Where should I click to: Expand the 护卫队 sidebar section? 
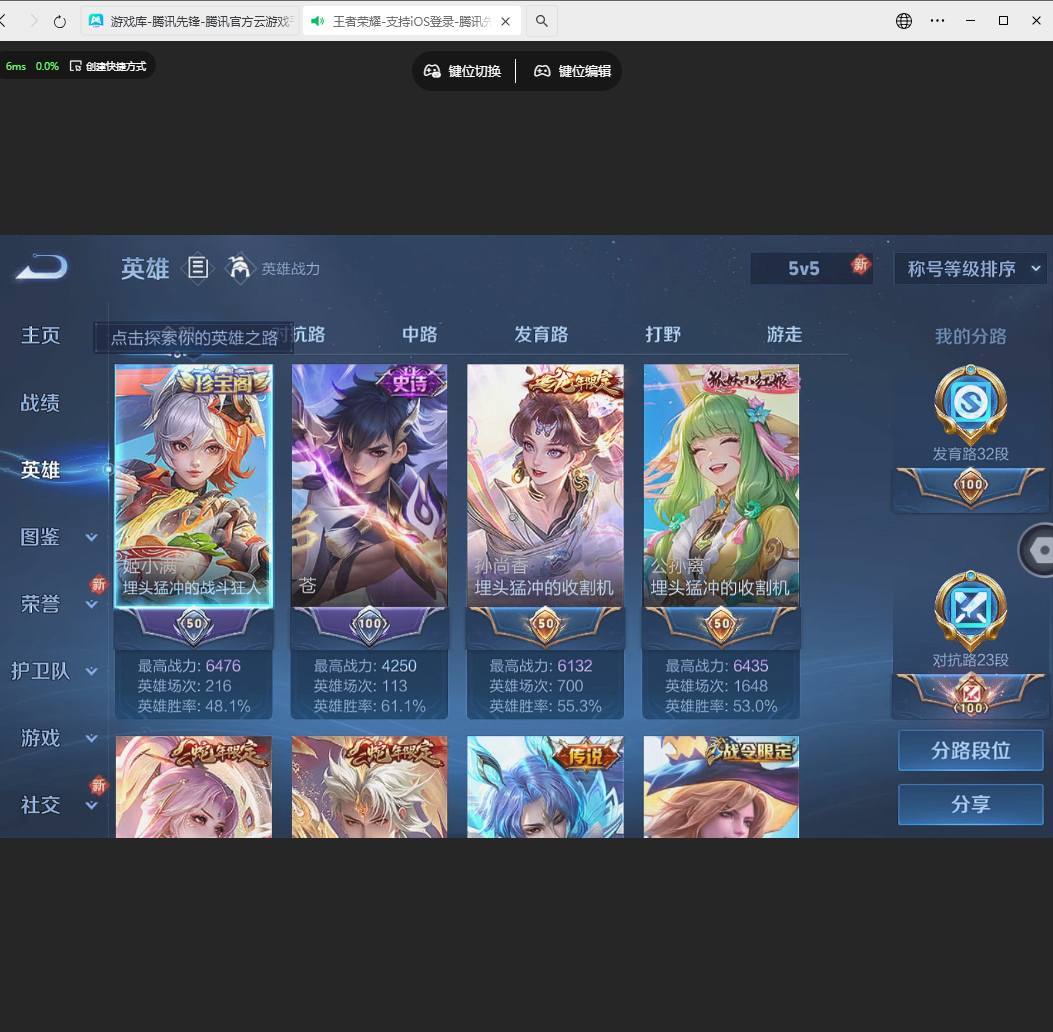point(91,671)
